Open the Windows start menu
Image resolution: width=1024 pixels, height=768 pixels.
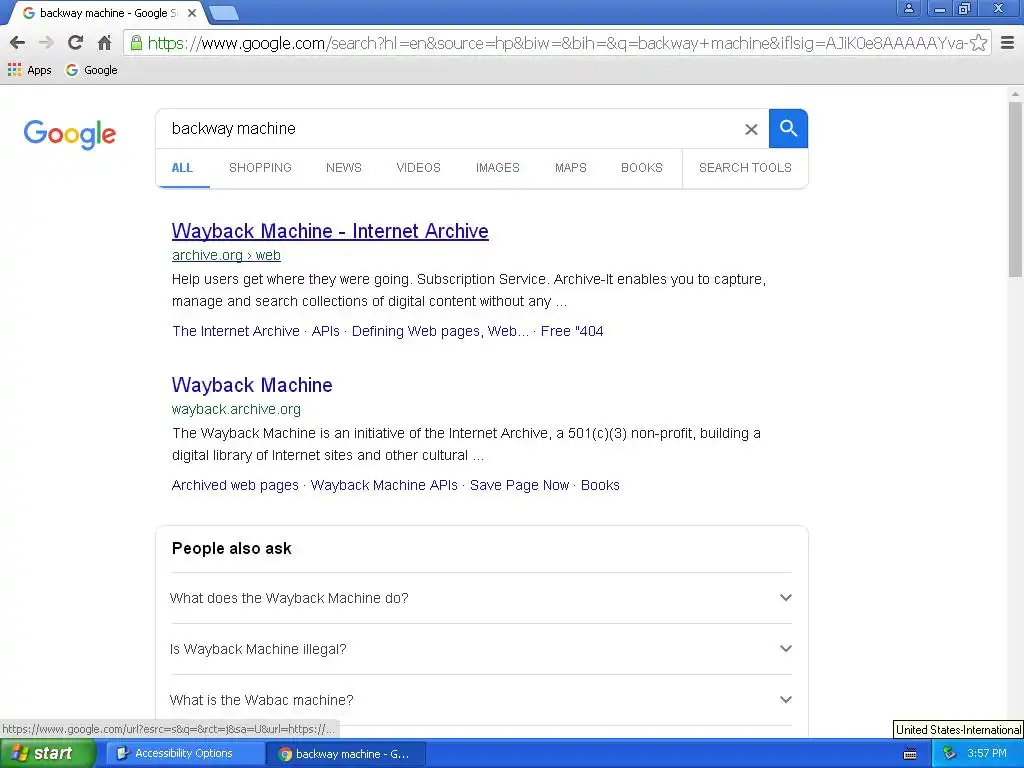(x=47, y=754)
